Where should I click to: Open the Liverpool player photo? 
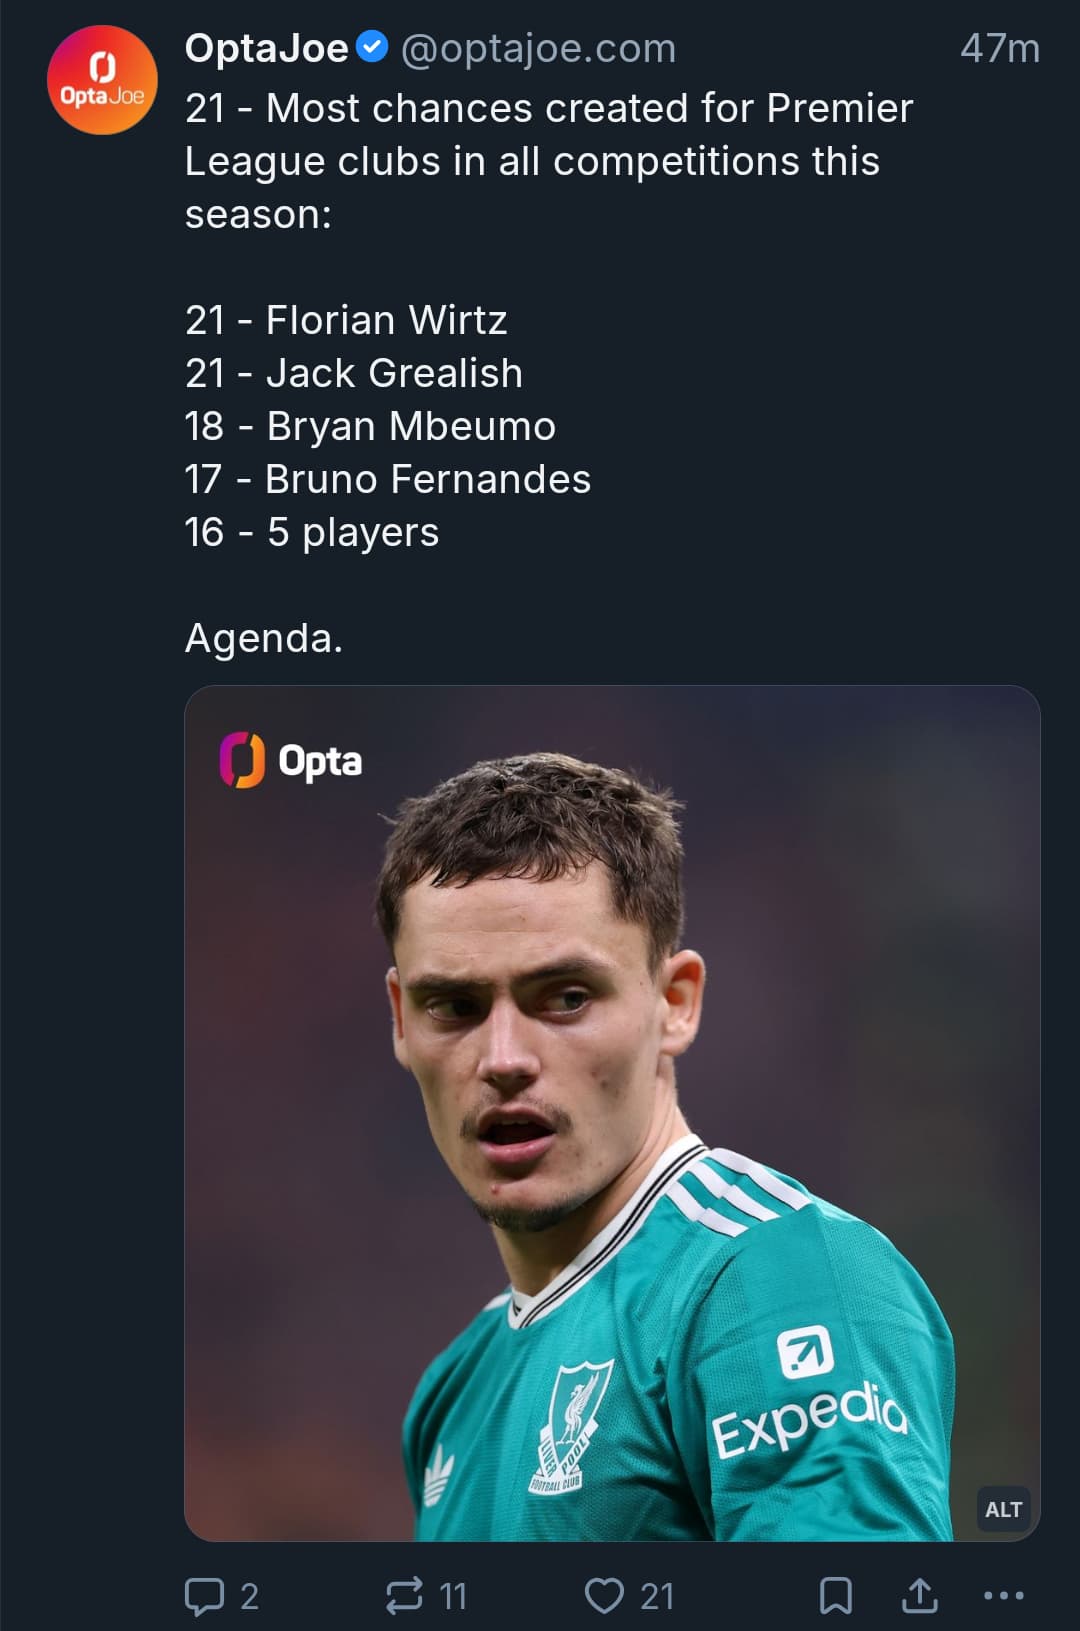(x=612, y=1112)
